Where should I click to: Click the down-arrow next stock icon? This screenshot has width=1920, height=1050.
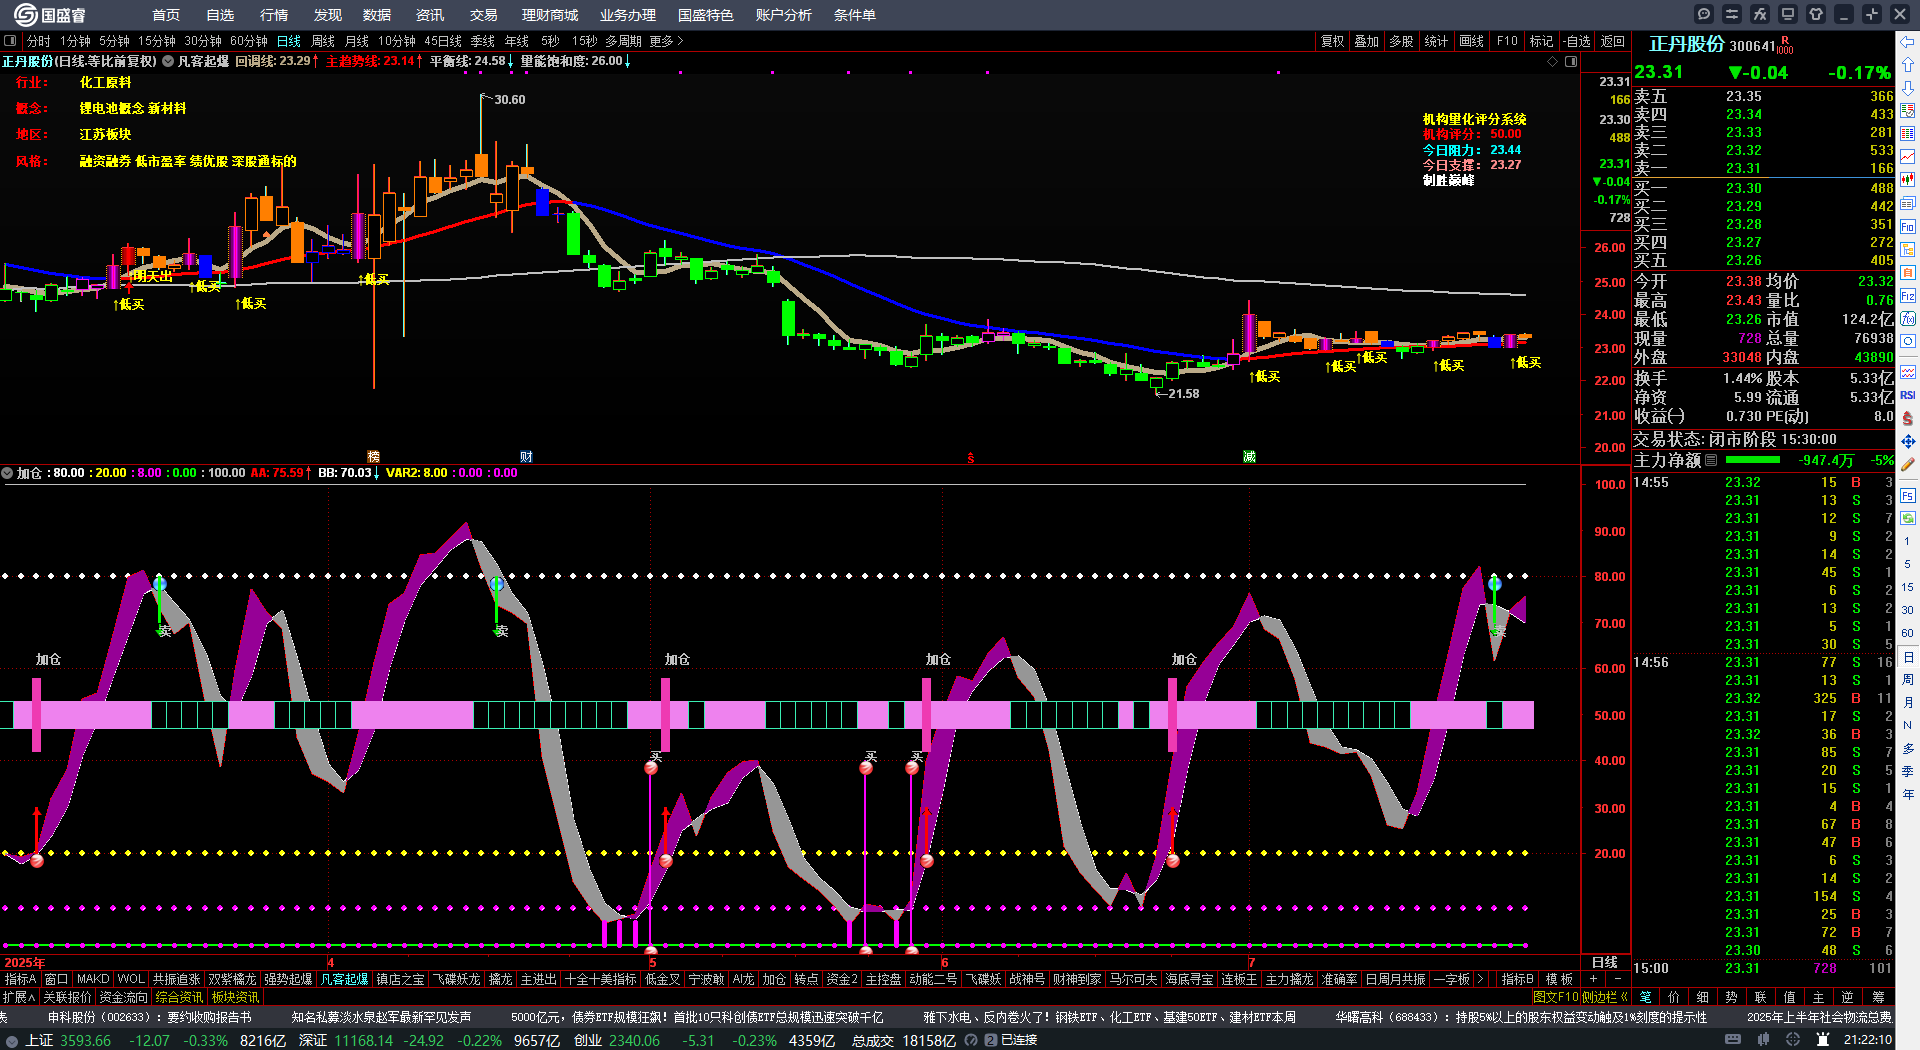(x=1908, y=87)
